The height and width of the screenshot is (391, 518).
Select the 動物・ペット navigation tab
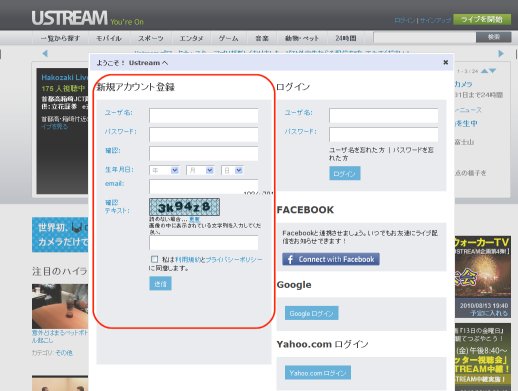click(x=302, y=38)
